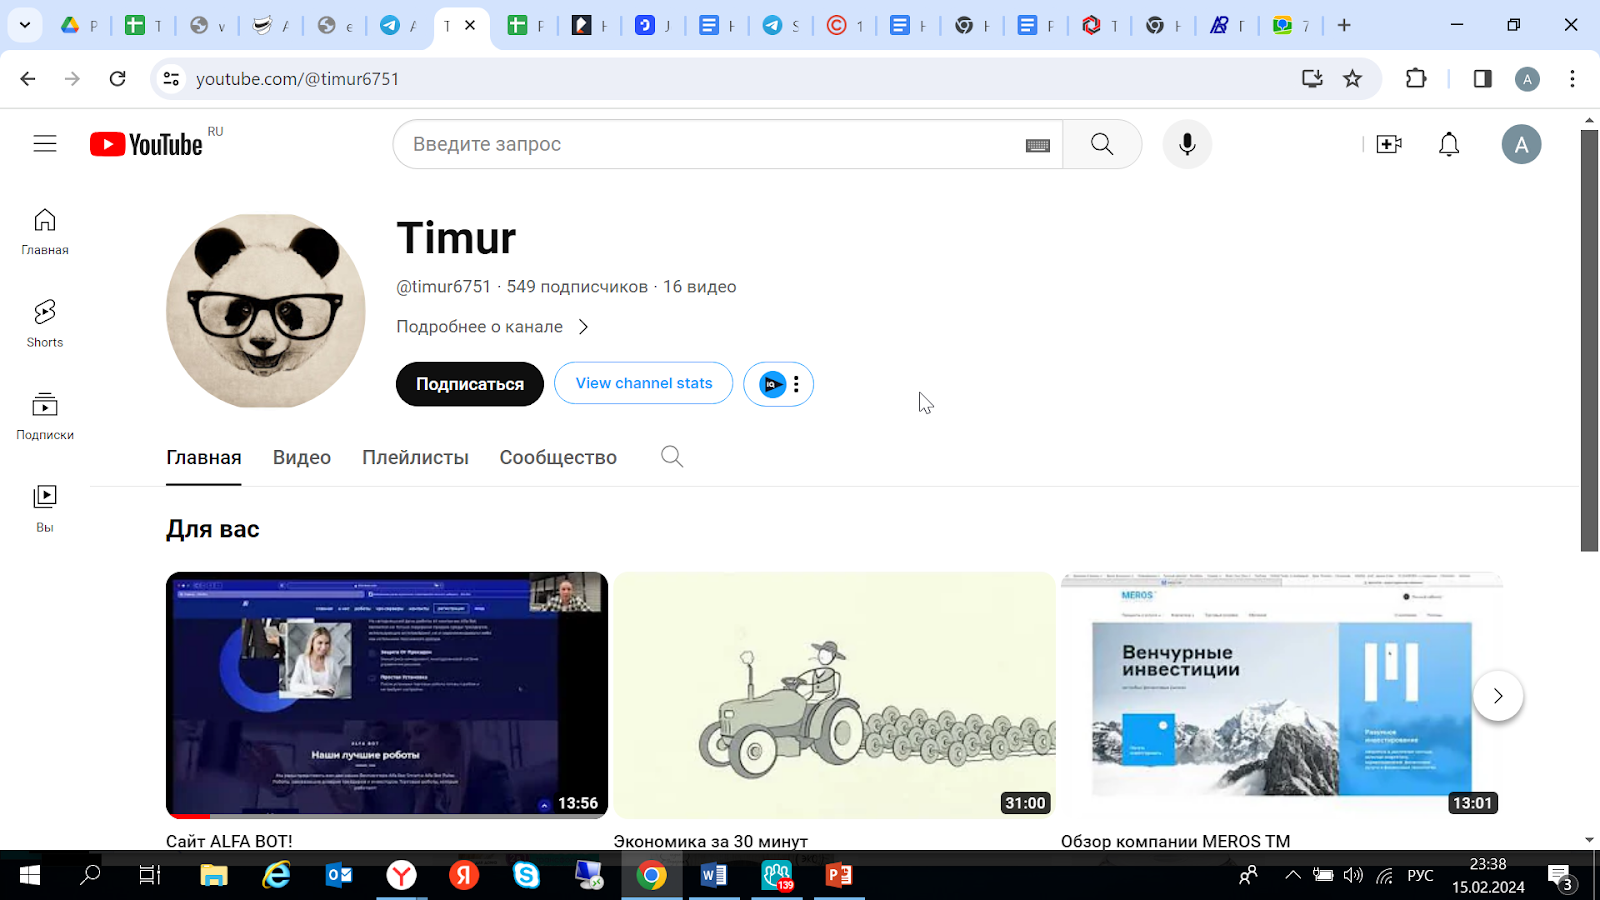This screenshot has height=900, width=1600.
Task: Open the Windows Start menu
Action: pyautogui.click(x=30, y=876)
